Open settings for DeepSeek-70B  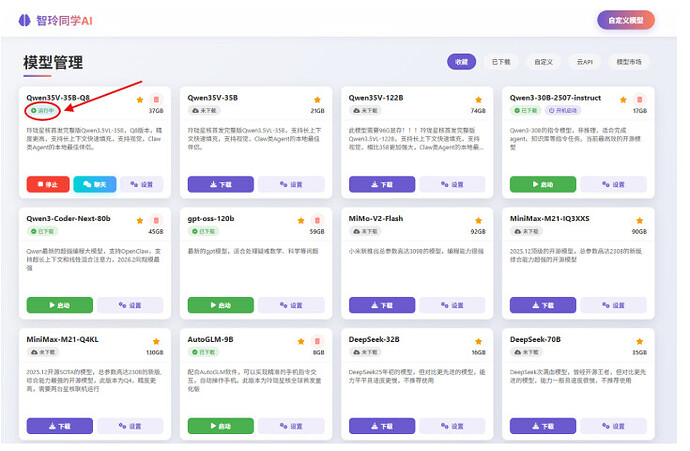point(613,426)
